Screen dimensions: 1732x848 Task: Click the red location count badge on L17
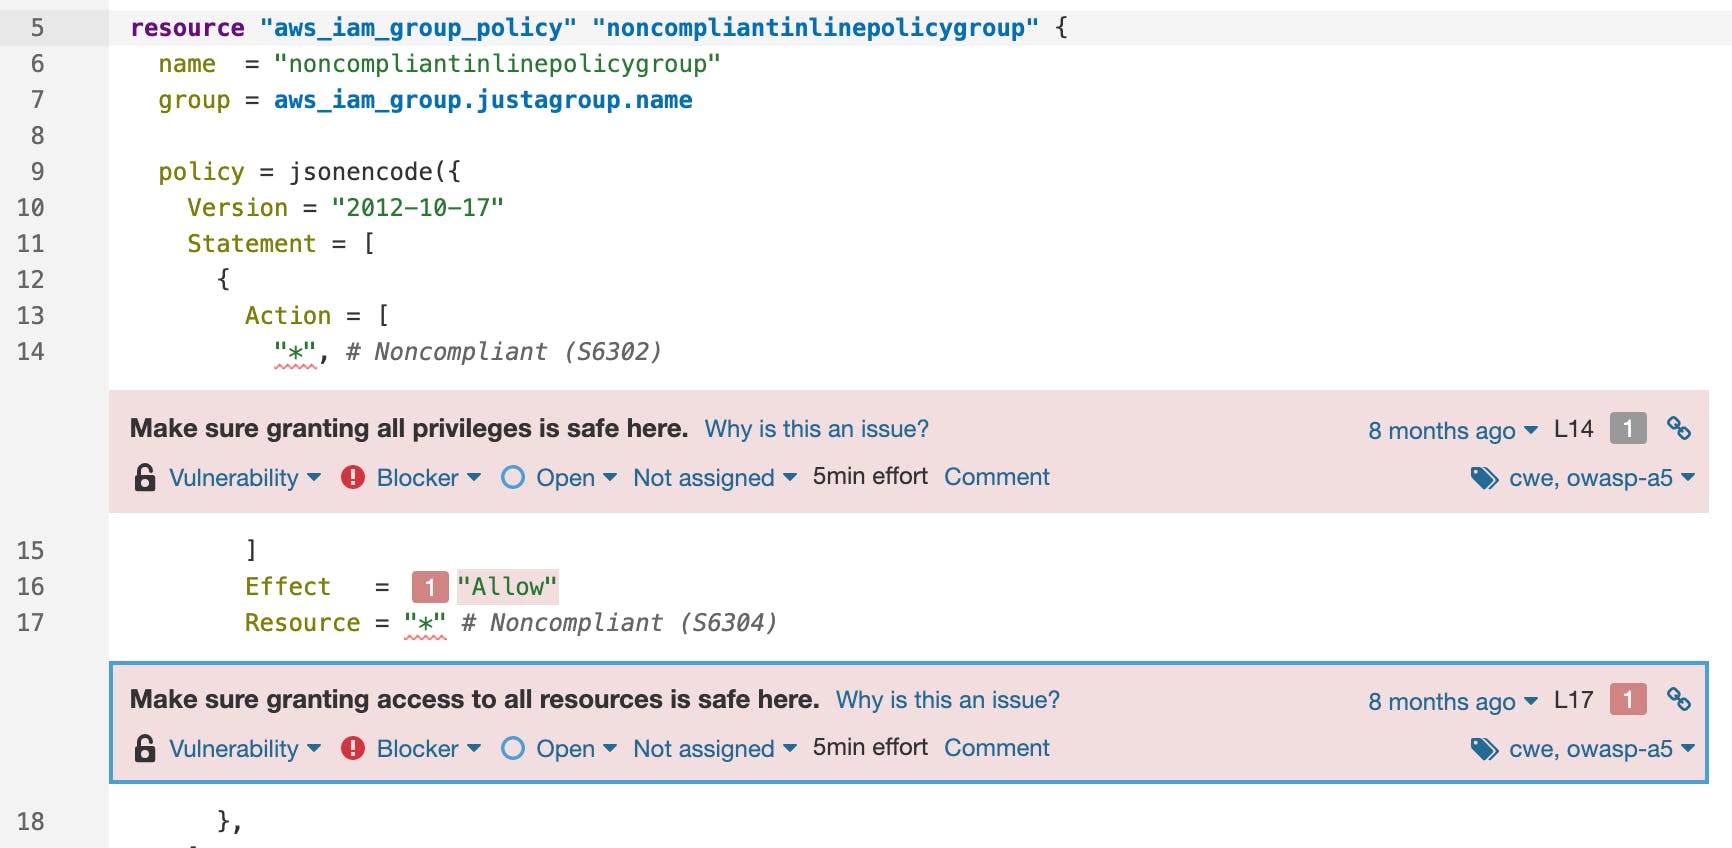tap(1627, 700)
